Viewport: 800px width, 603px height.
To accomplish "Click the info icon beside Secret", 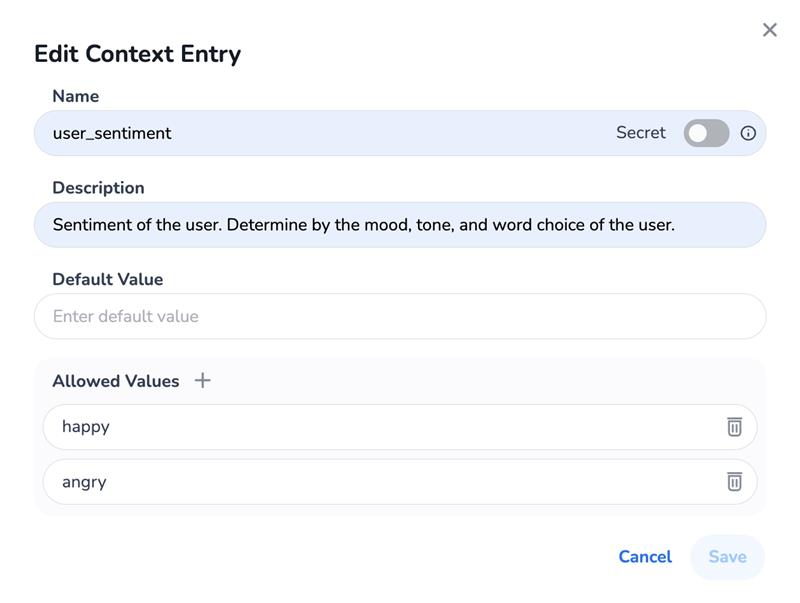I will pyautogui.click(x=748, y=133).
